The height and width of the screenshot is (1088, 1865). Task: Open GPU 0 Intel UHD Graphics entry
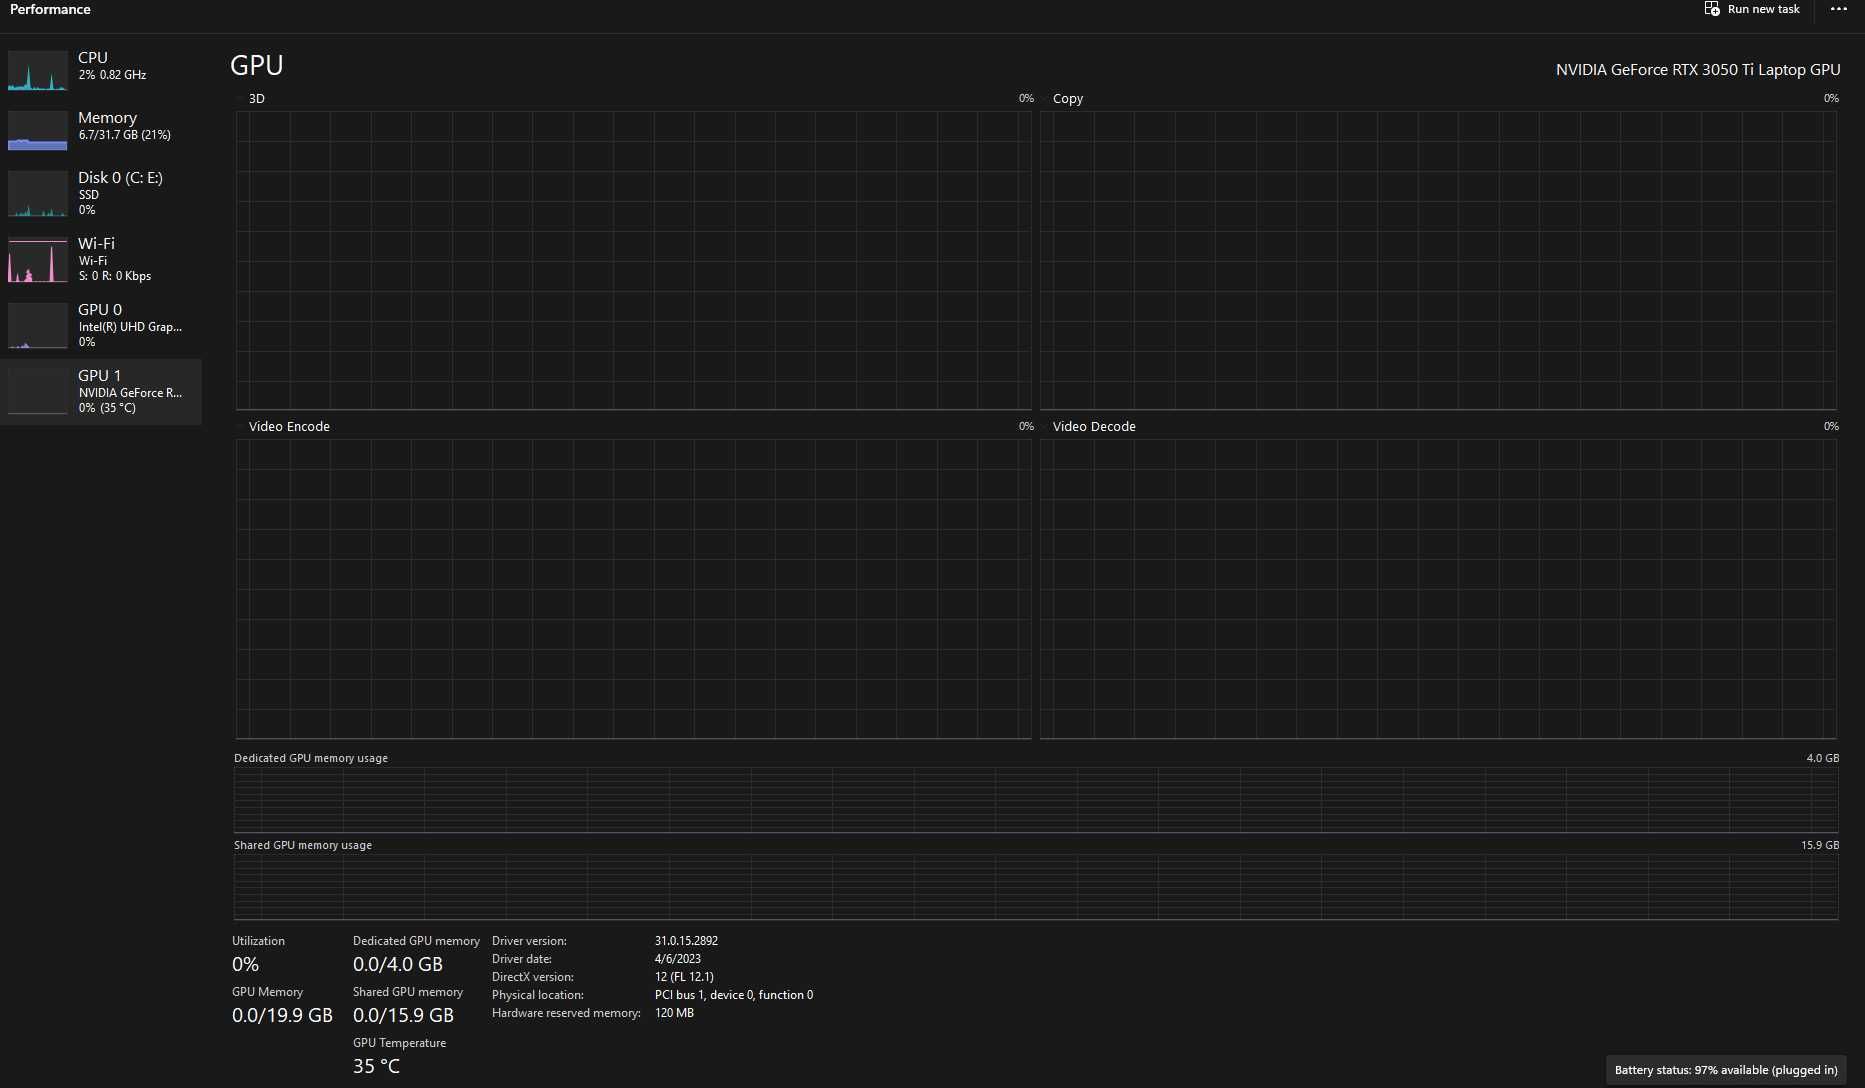(x=100, y=326)
